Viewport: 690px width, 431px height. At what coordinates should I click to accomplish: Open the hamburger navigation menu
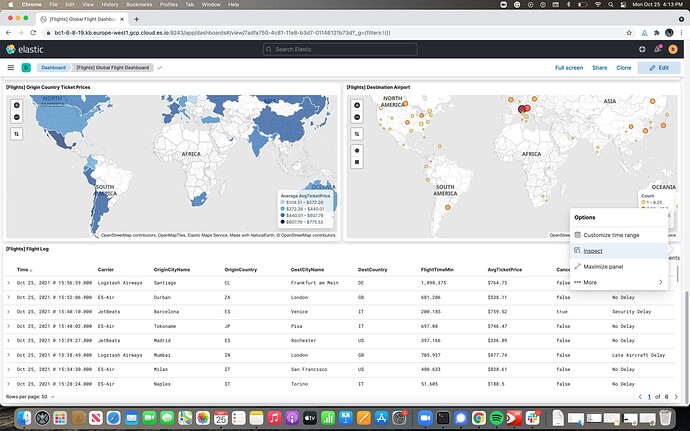point(11,67)
